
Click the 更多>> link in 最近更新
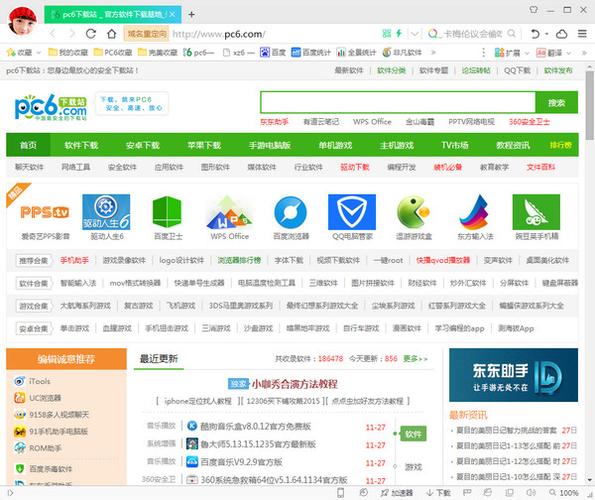click(415, 358)
